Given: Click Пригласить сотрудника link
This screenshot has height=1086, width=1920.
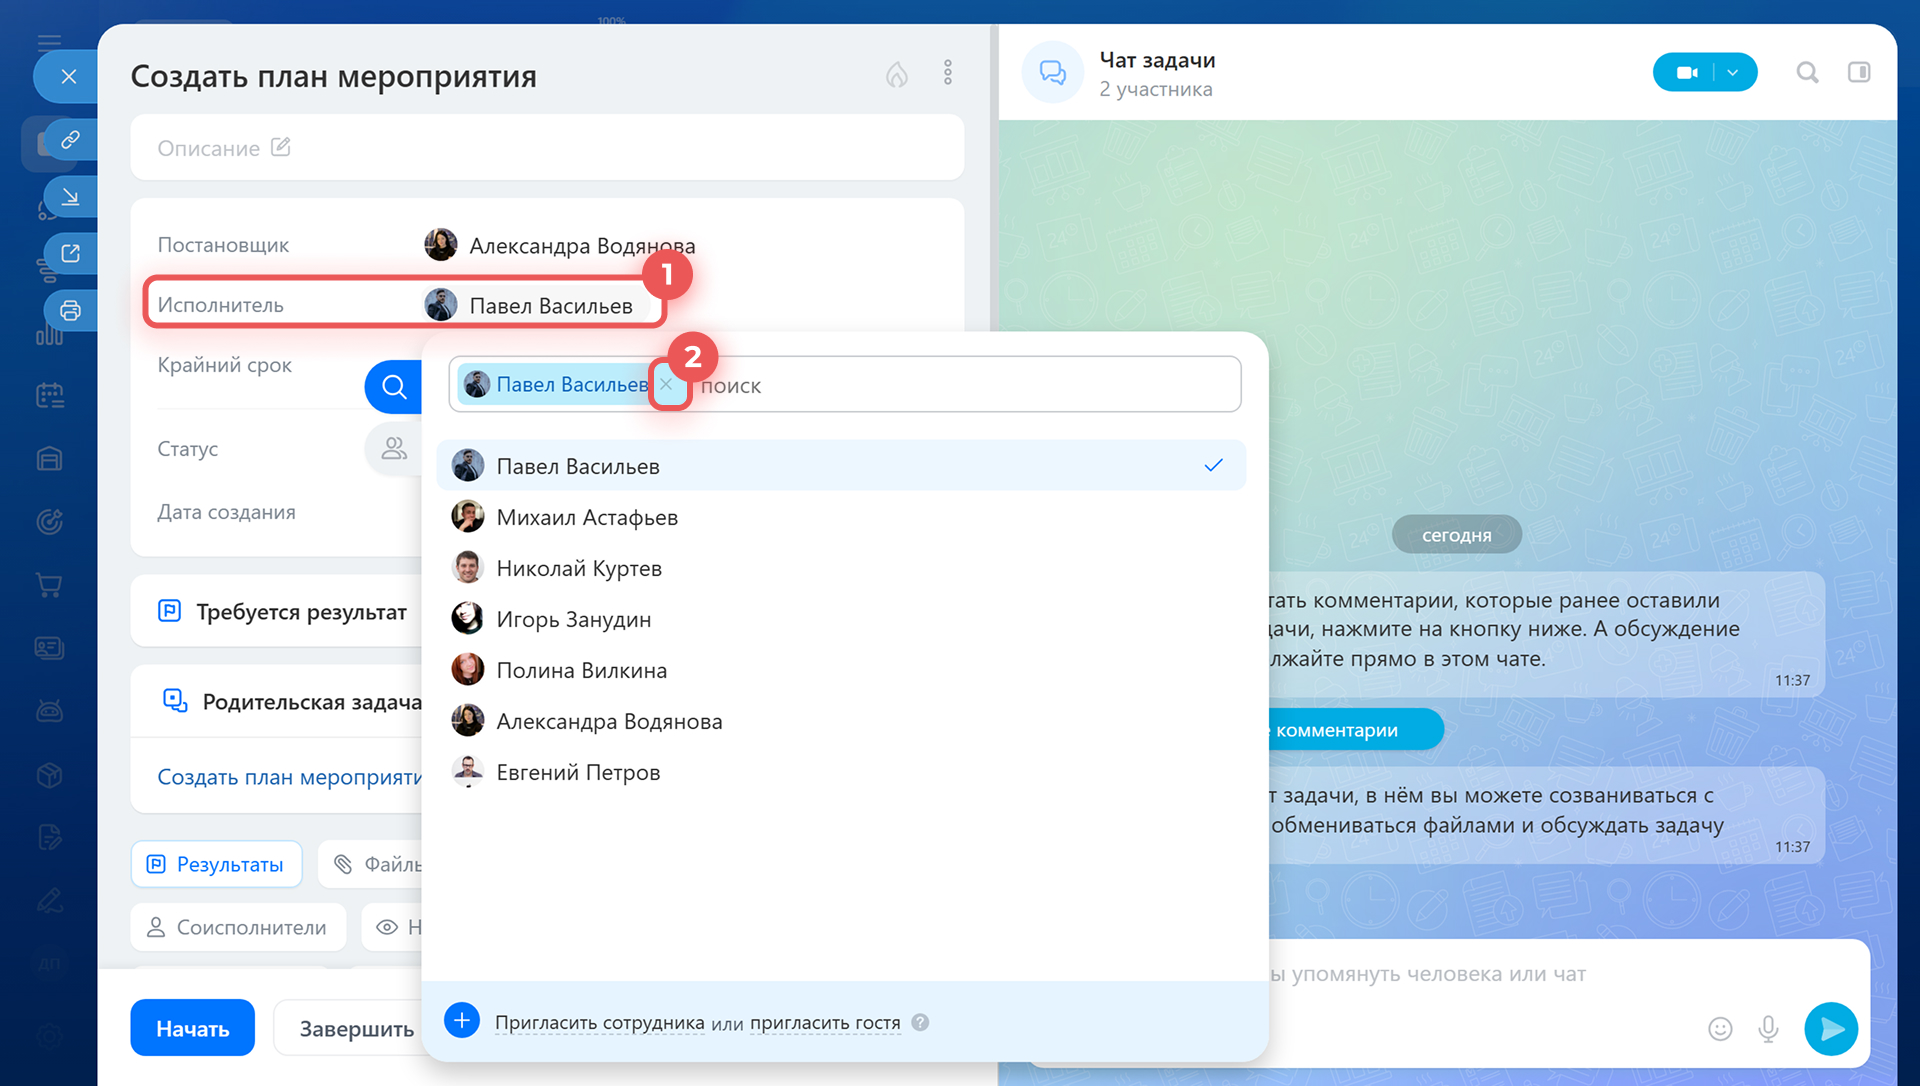Looking at the screenshot, I should tap(599, 1022).
